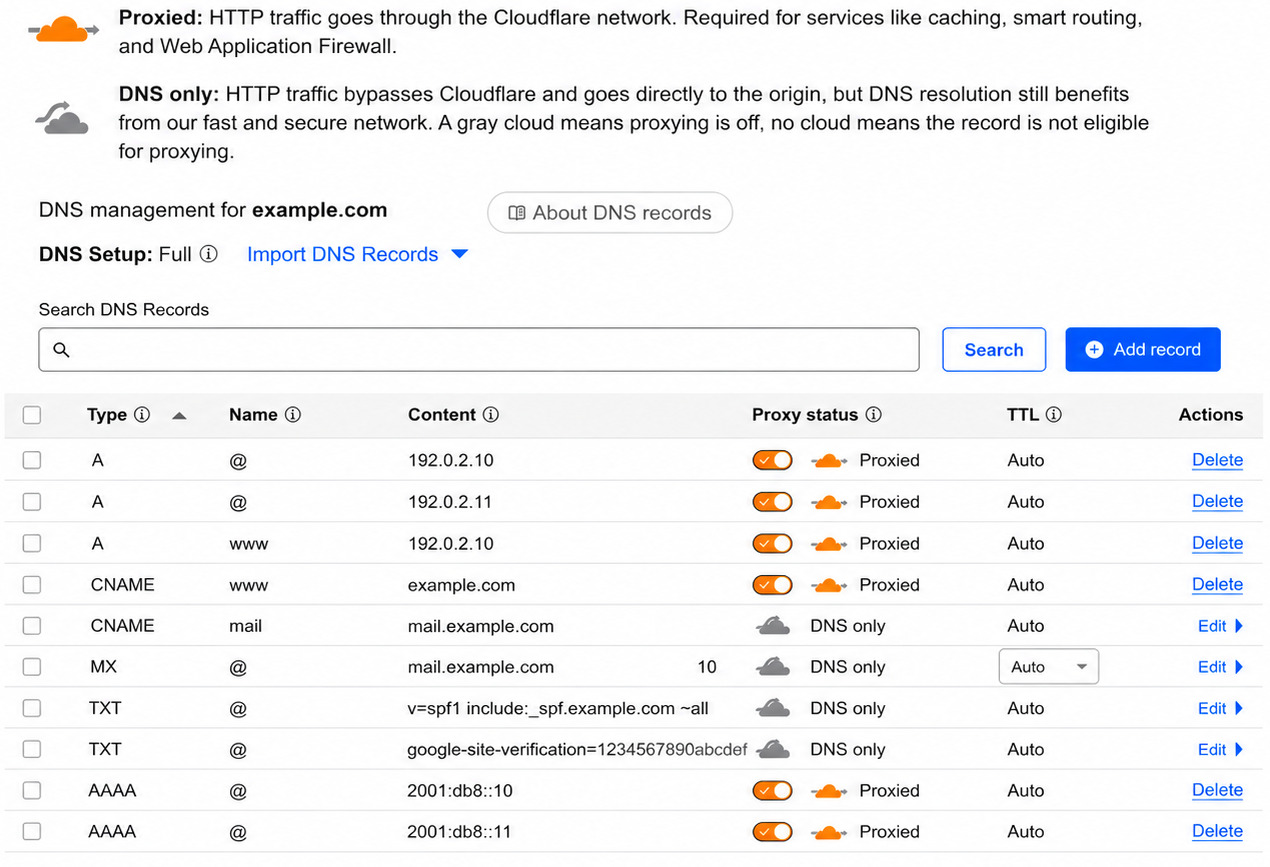
Task: Click the Name column header label
Action: click(253, 415)
